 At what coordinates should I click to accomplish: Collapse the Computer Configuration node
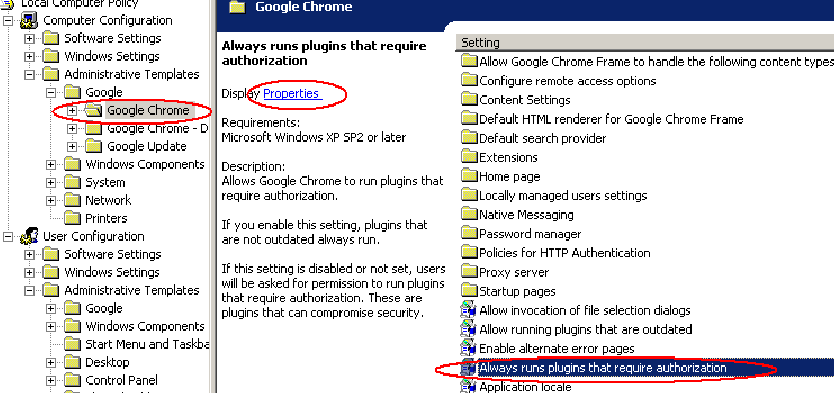pyautogui.click(x=8, y=21)
